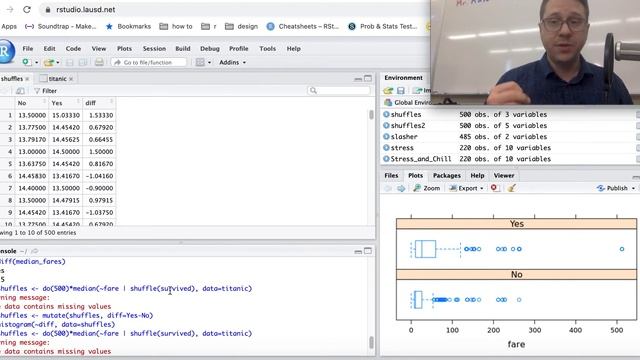Viewport: 640px width, 360px height.
Task: Switch to the Files tab
Action: (x=391, y=176)
